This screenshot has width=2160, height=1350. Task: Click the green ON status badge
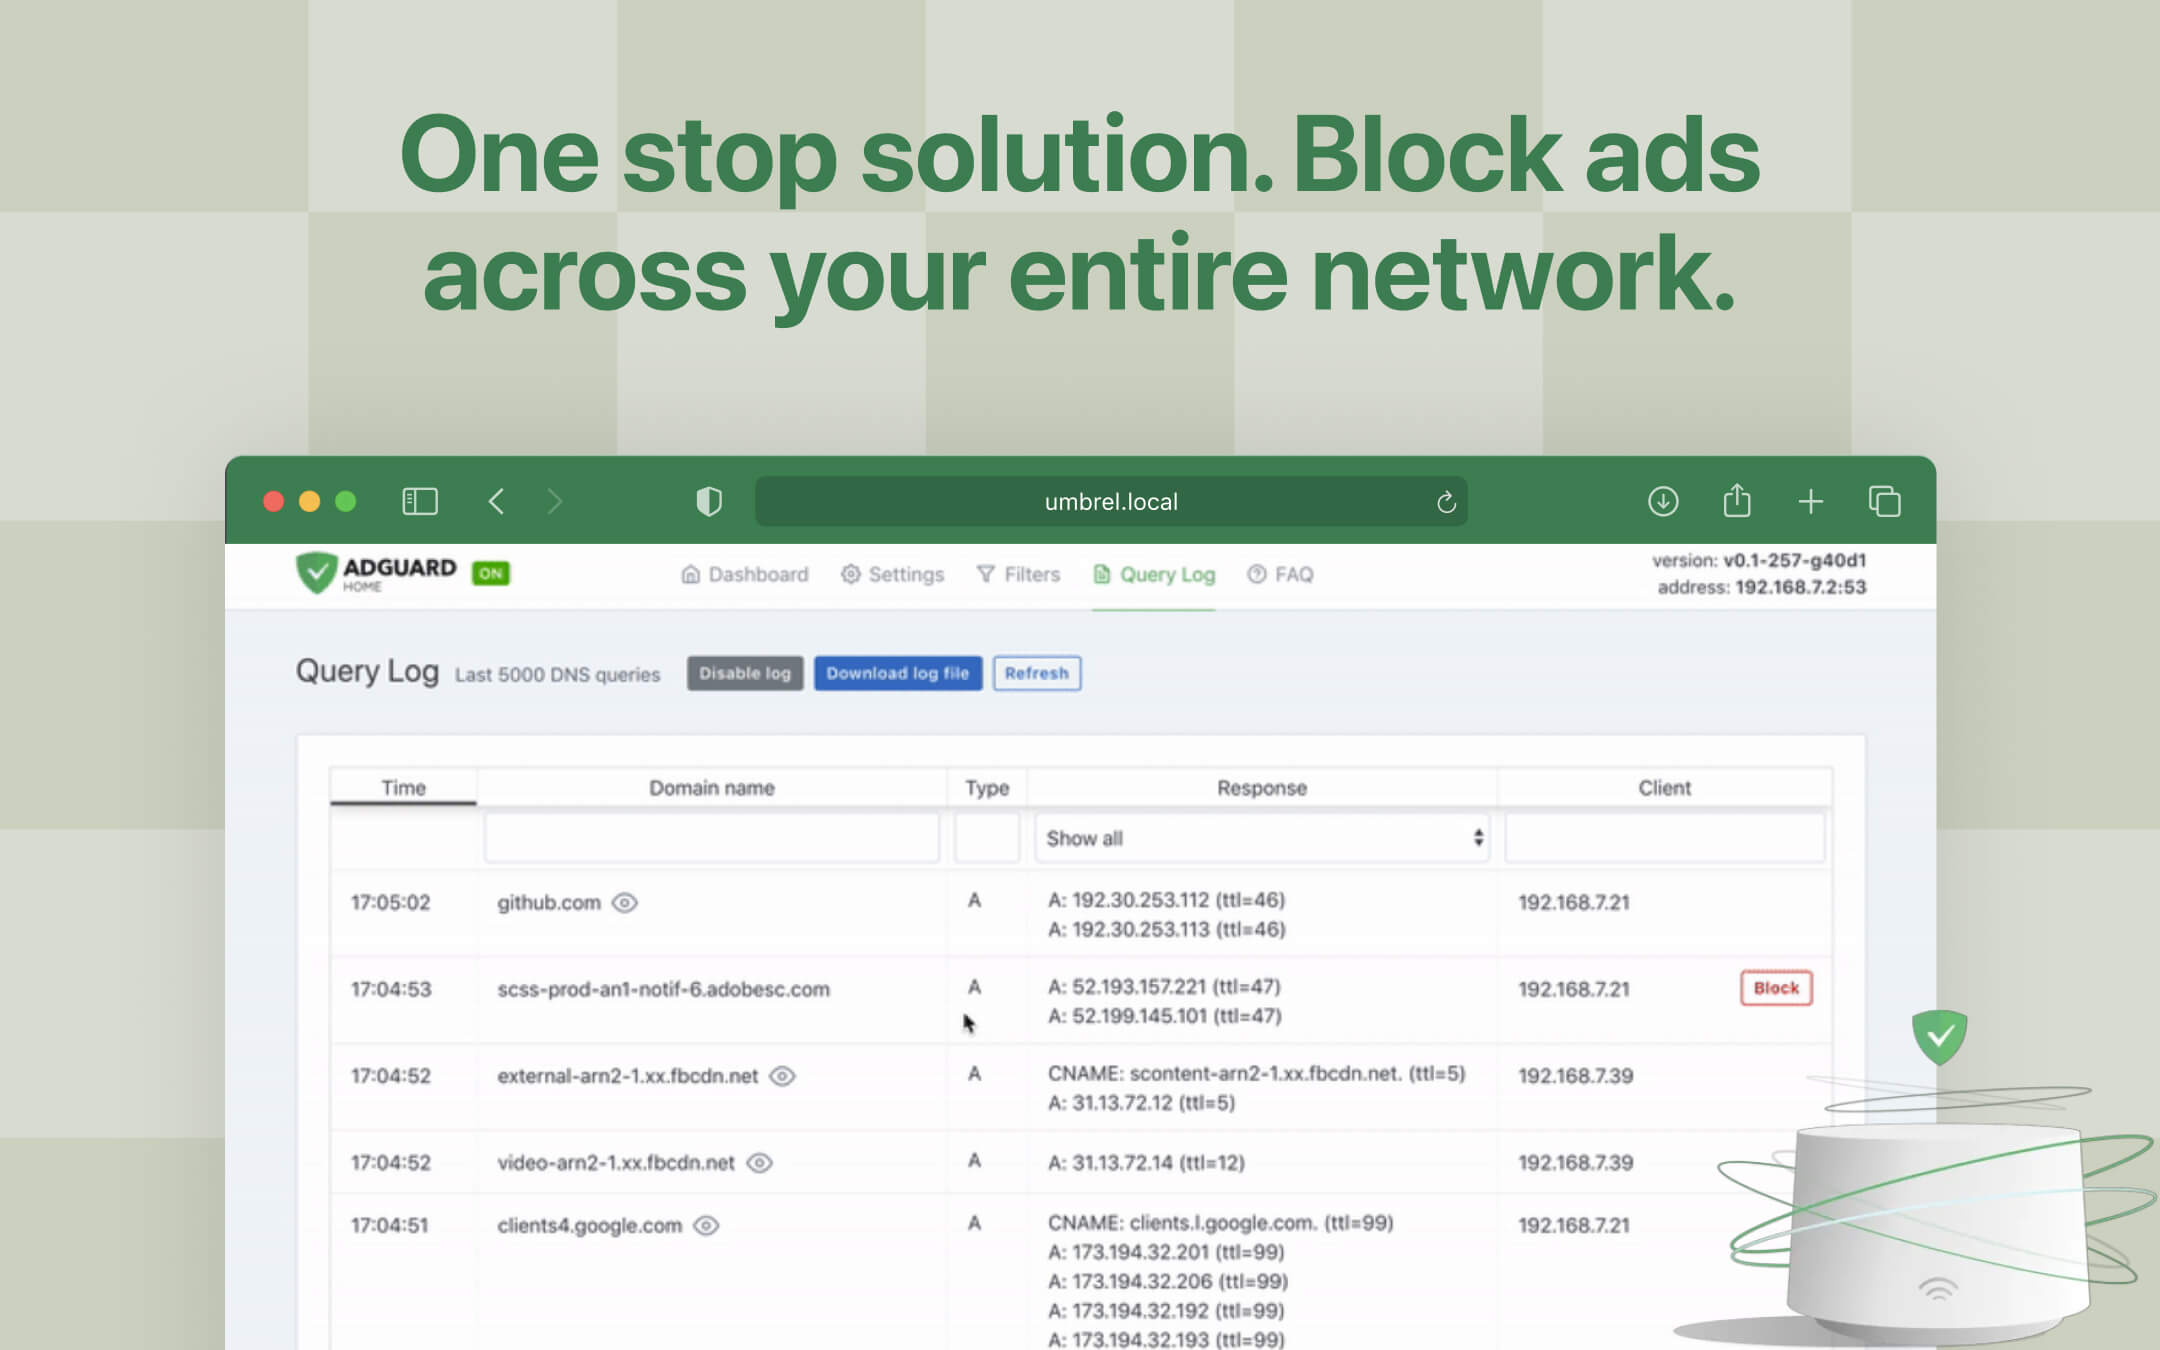pyautogui.click(x=491, y=573)
